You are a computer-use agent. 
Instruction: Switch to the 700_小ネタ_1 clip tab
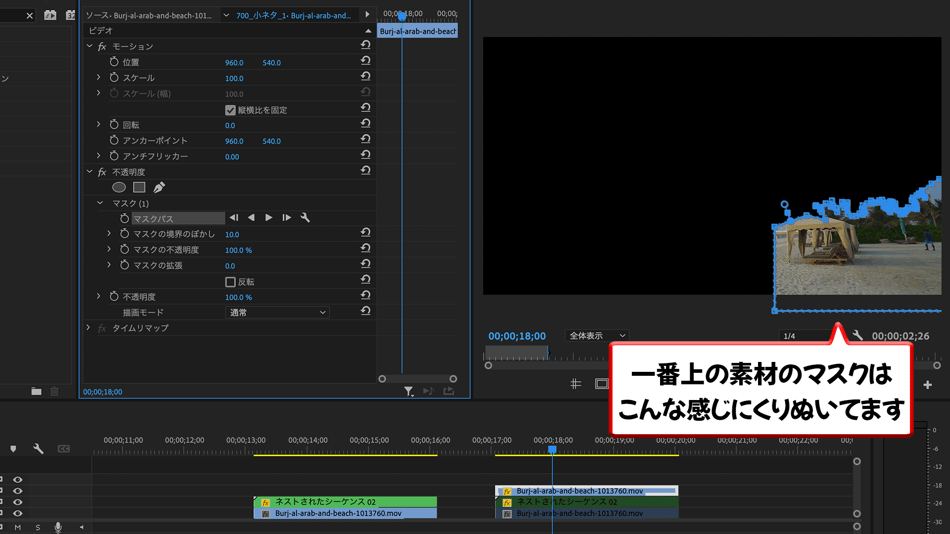[x=292, y=16]
